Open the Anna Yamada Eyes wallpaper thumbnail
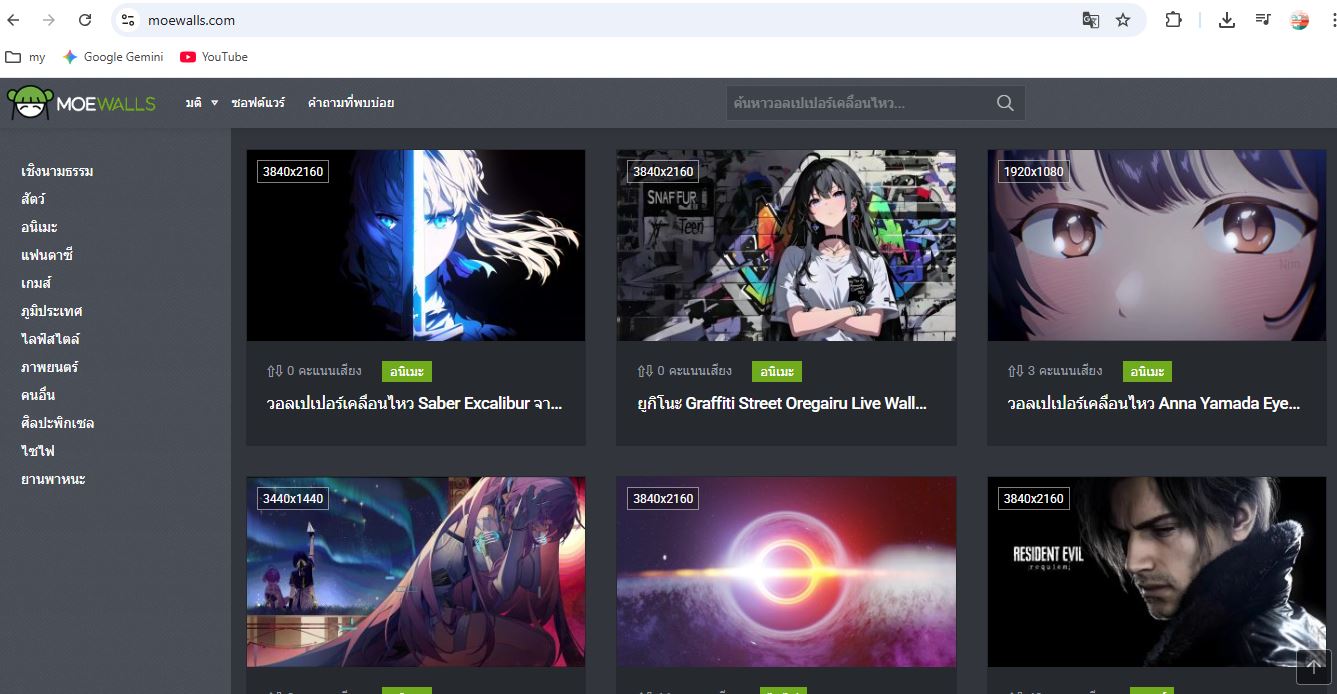 pos(1157,246)
